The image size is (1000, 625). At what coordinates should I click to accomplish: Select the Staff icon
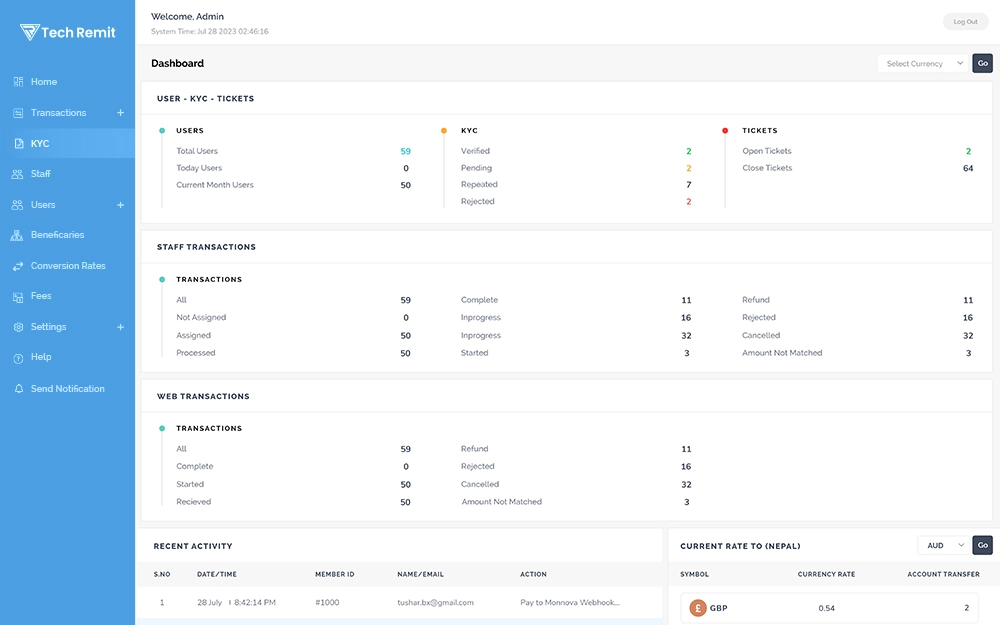[17, 173]
